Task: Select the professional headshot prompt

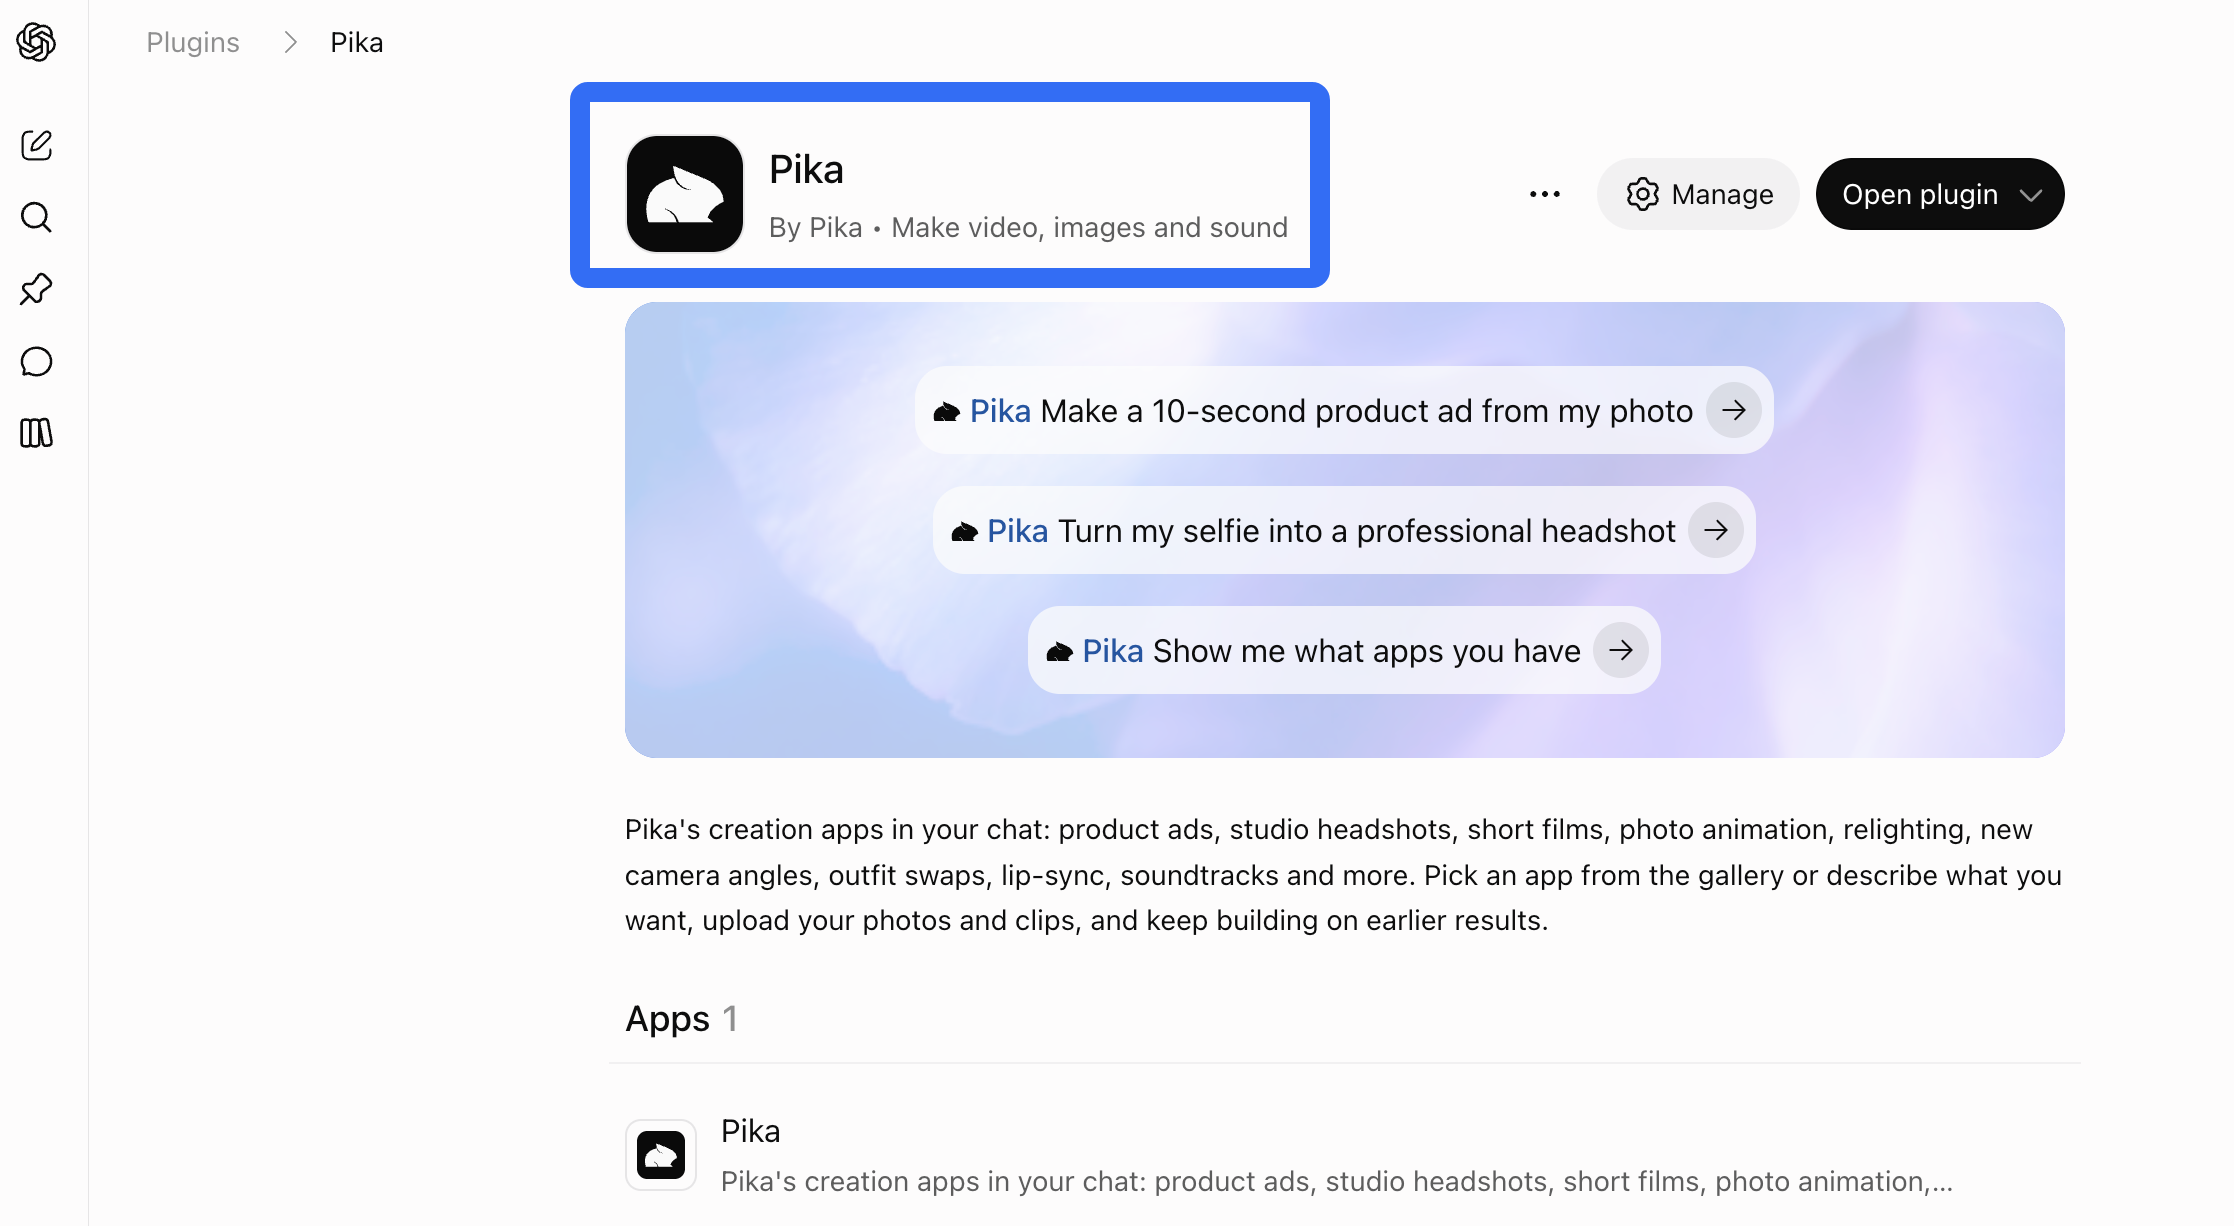Action: [1344, 530]
